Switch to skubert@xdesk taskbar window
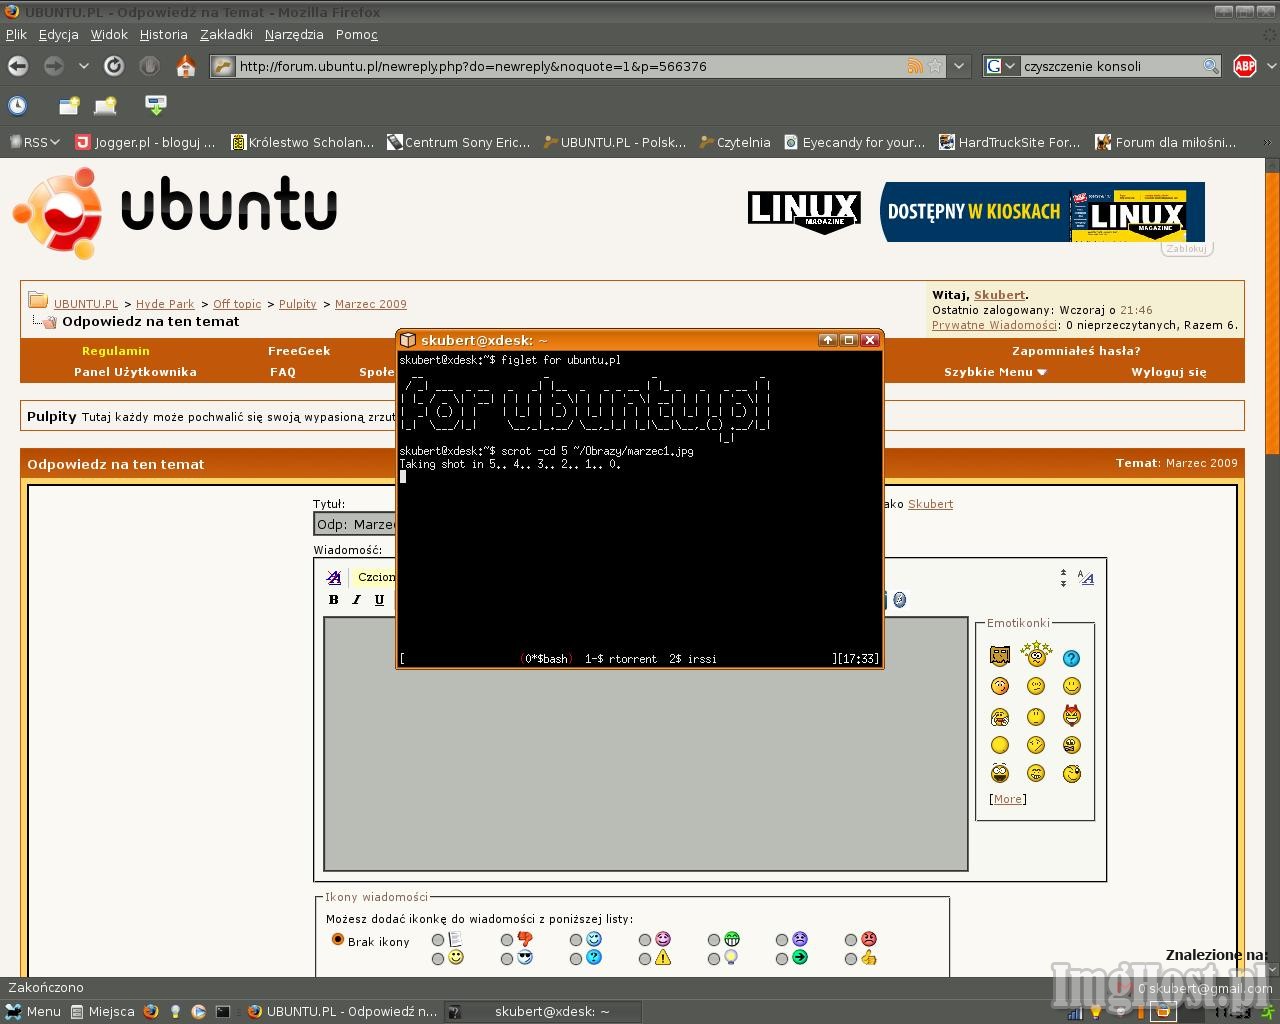Image resolution: width=1280 pixels, height=1024 pixels. point(543,1011)
